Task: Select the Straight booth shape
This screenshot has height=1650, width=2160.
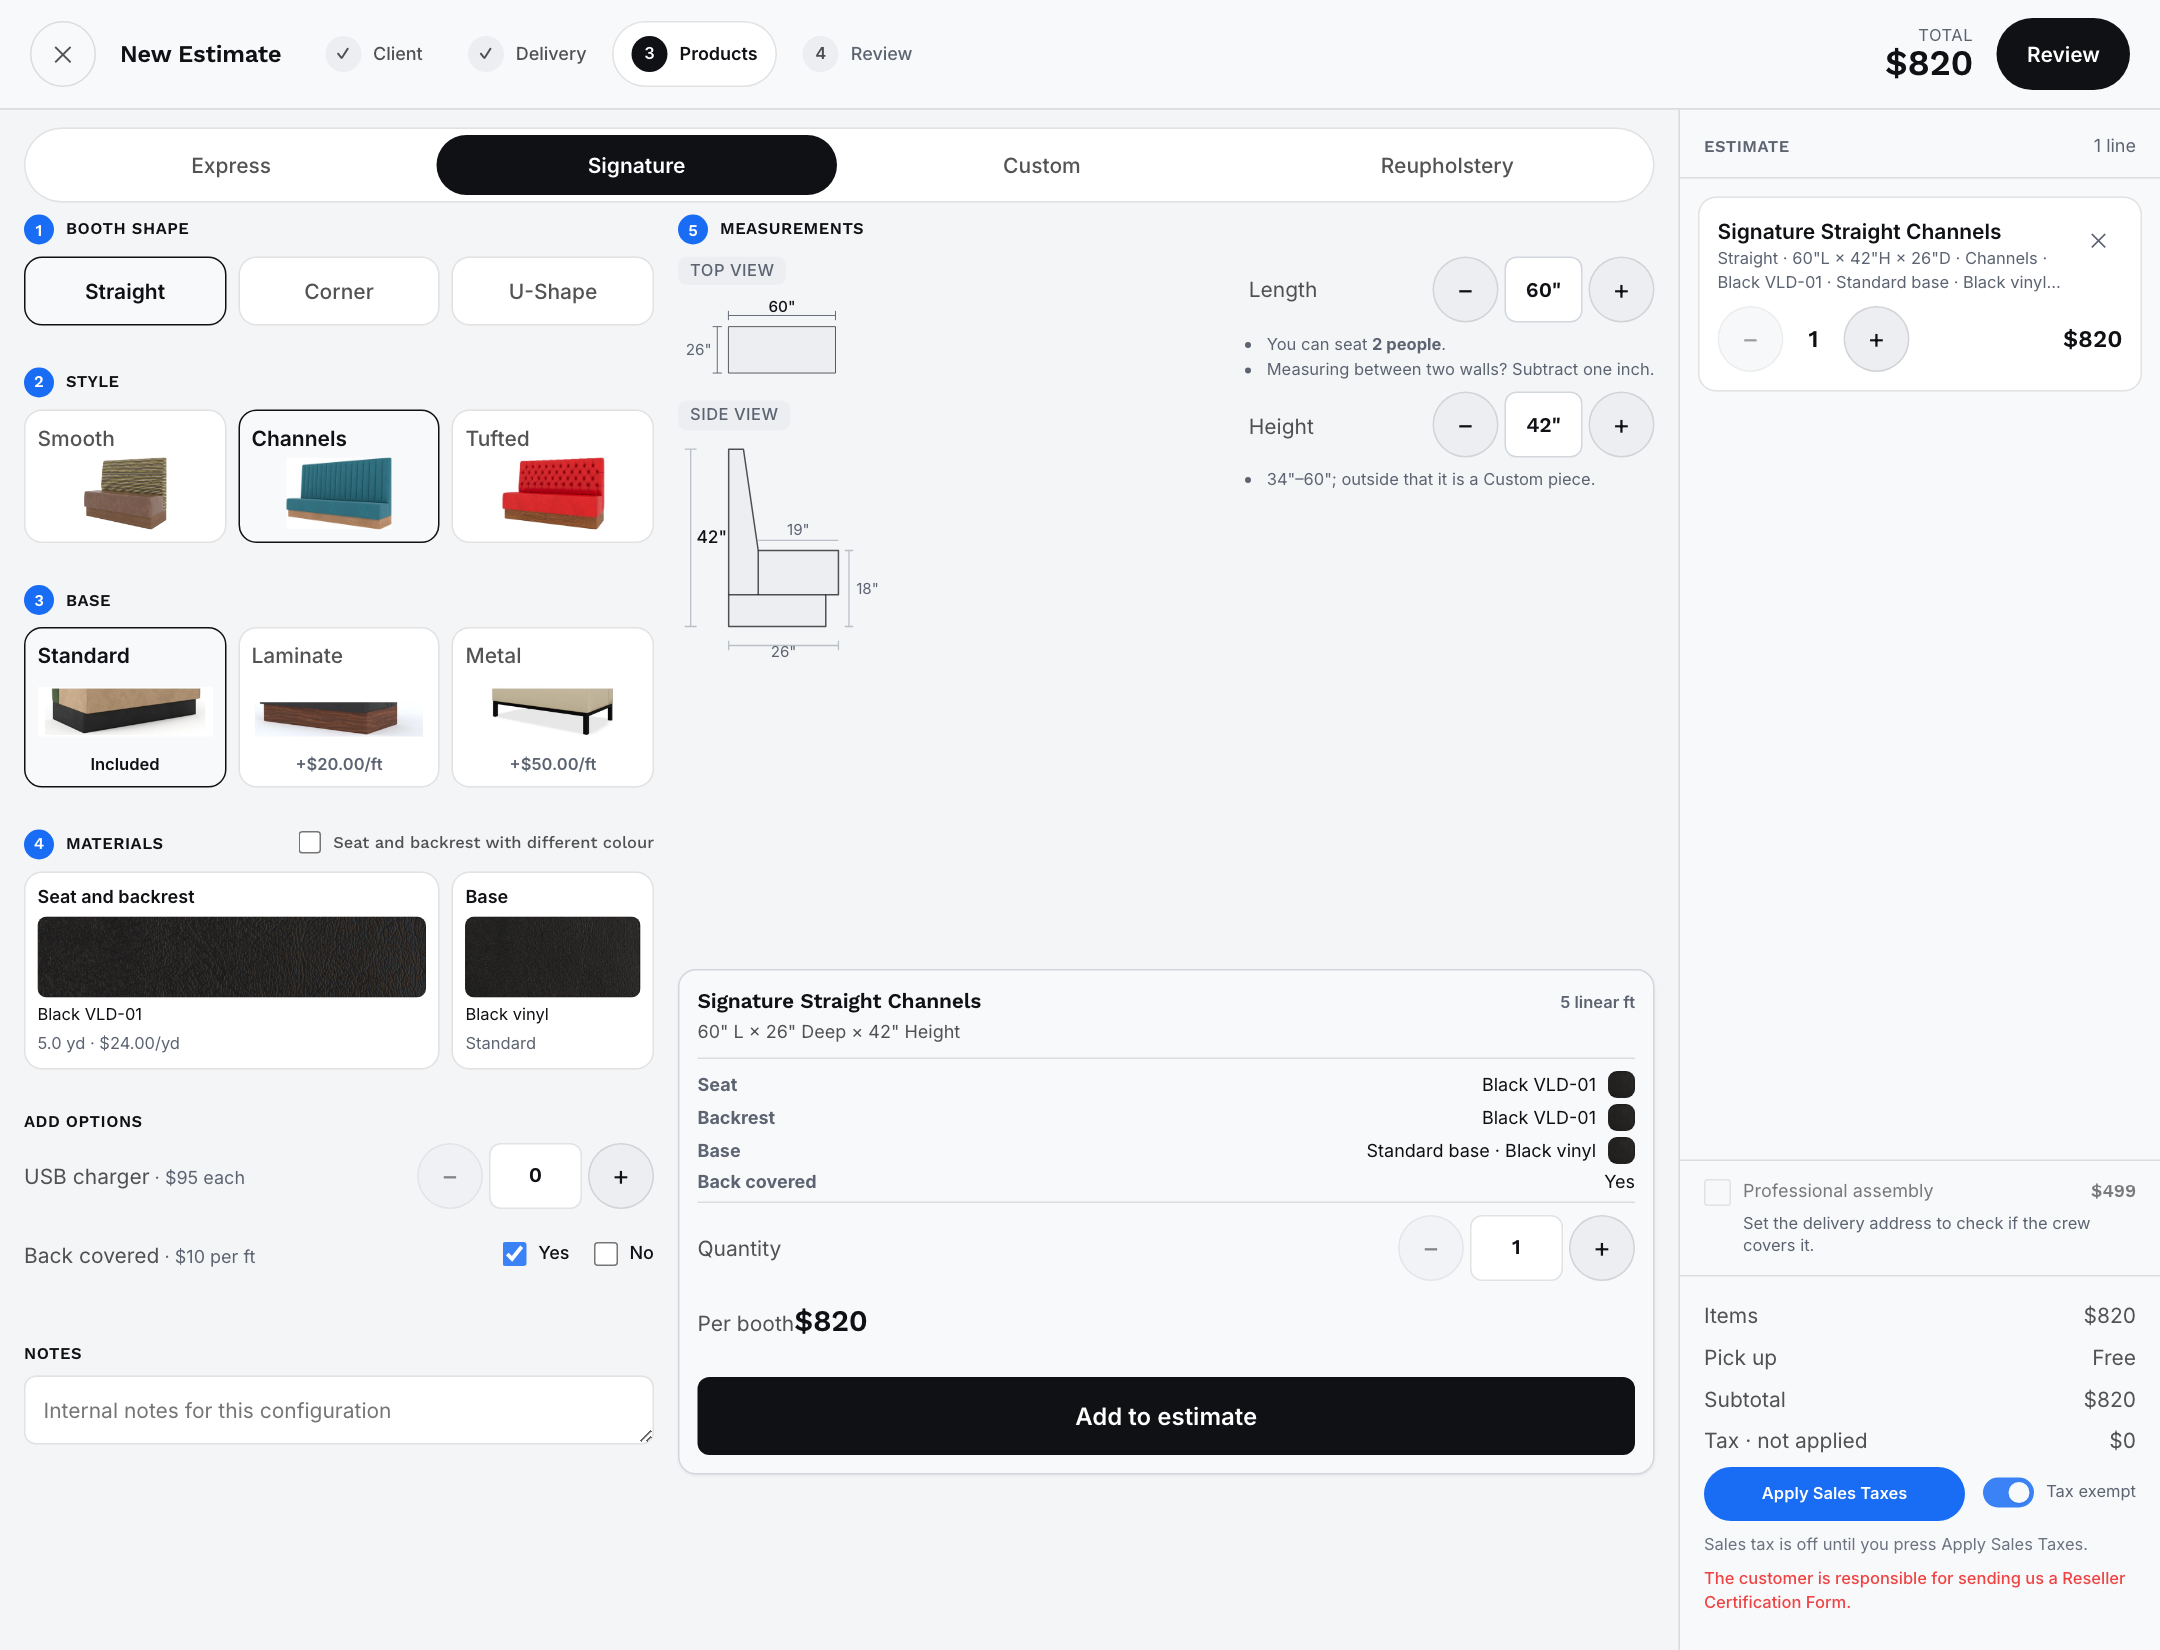Action: click(125, 291)
